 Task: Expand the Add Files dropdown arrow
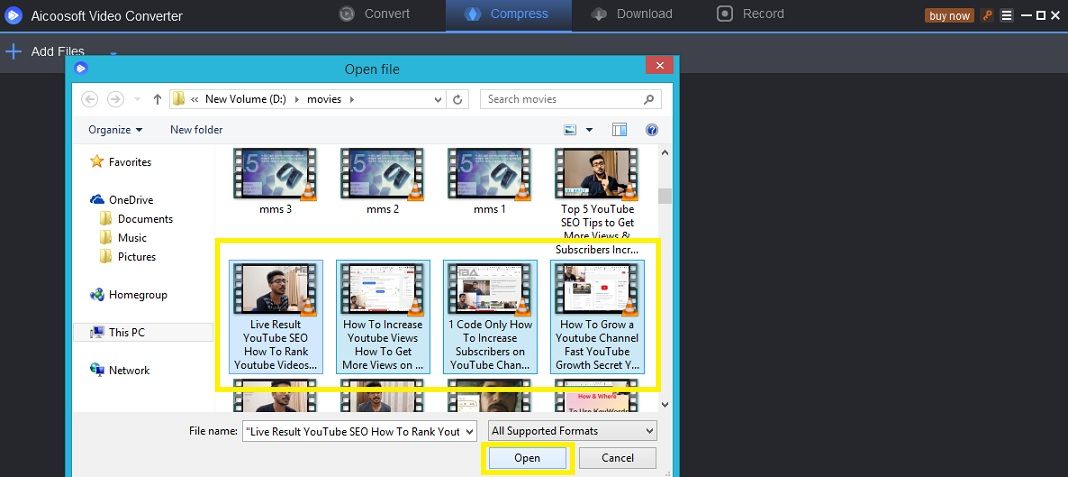[x=113, y=53]
